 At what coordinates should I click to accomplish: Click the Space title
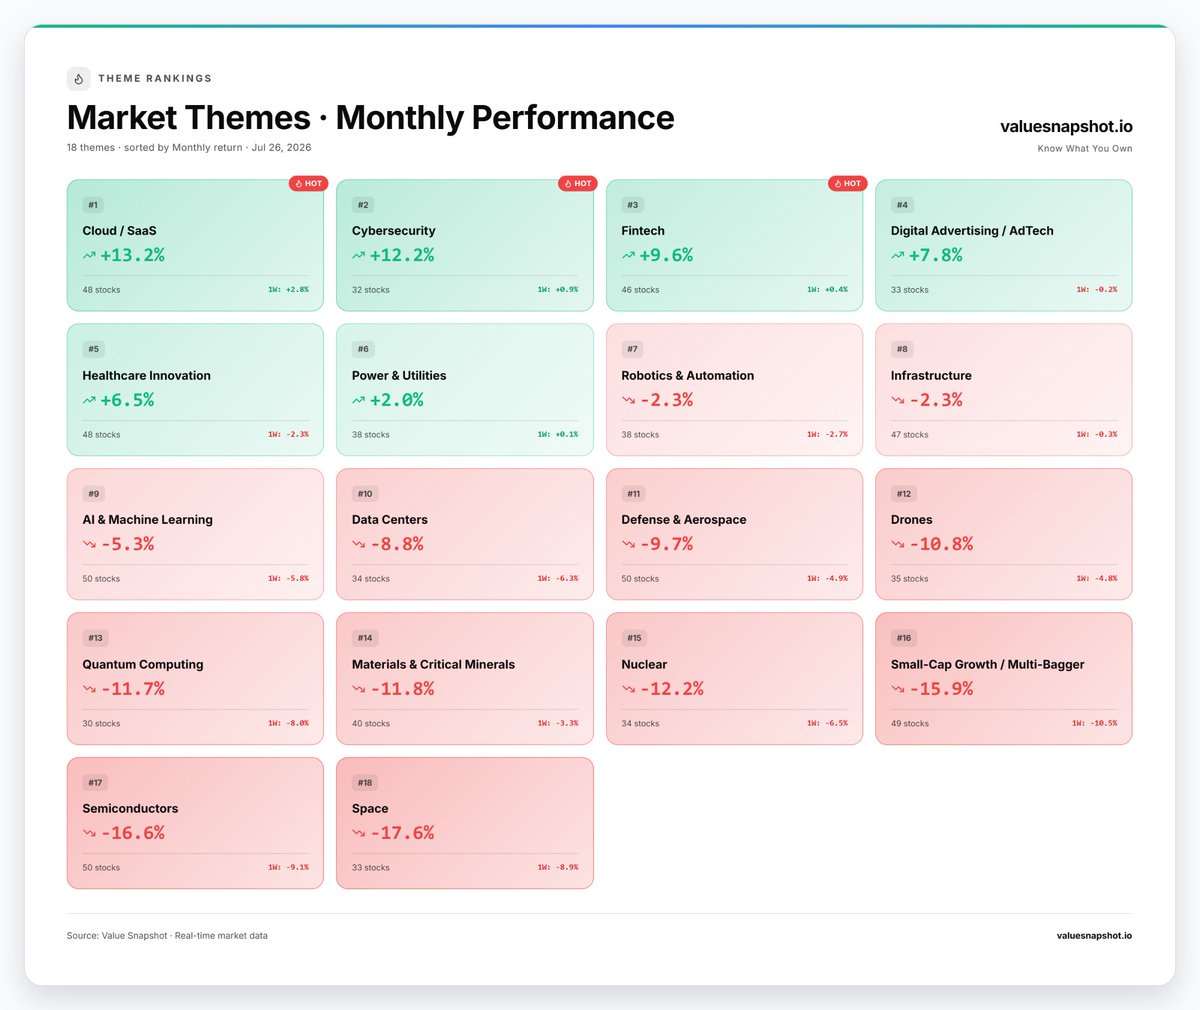point(370,809)
